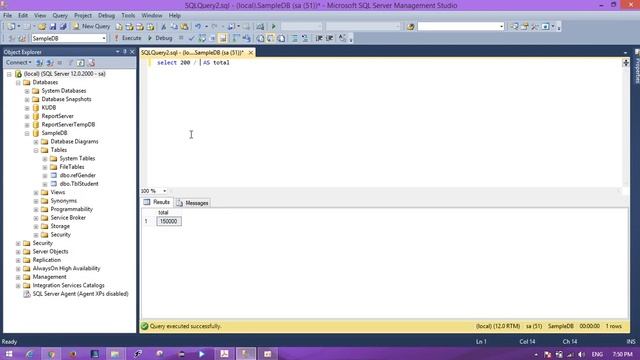Open the Connect dropdown in Object Explorer
Image resolution: width=640 pixels, height=360 pixels.
tap(18, 62)
